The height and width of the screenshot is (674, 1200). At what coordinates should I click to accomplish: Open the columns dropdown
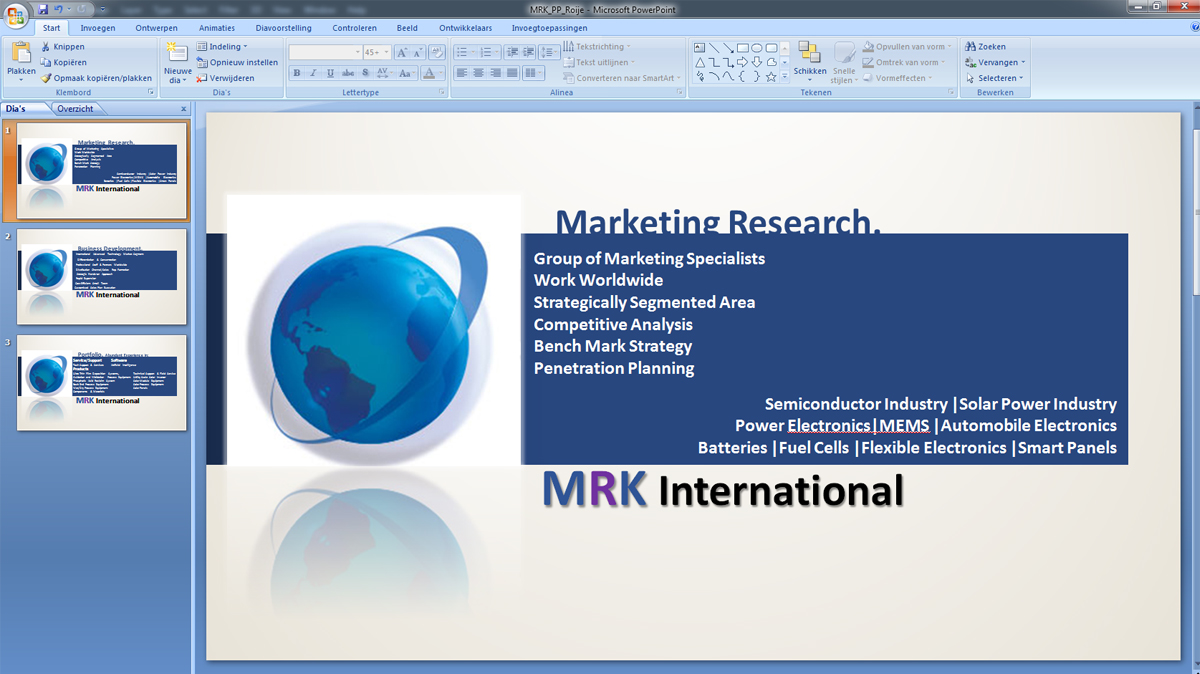533,73
